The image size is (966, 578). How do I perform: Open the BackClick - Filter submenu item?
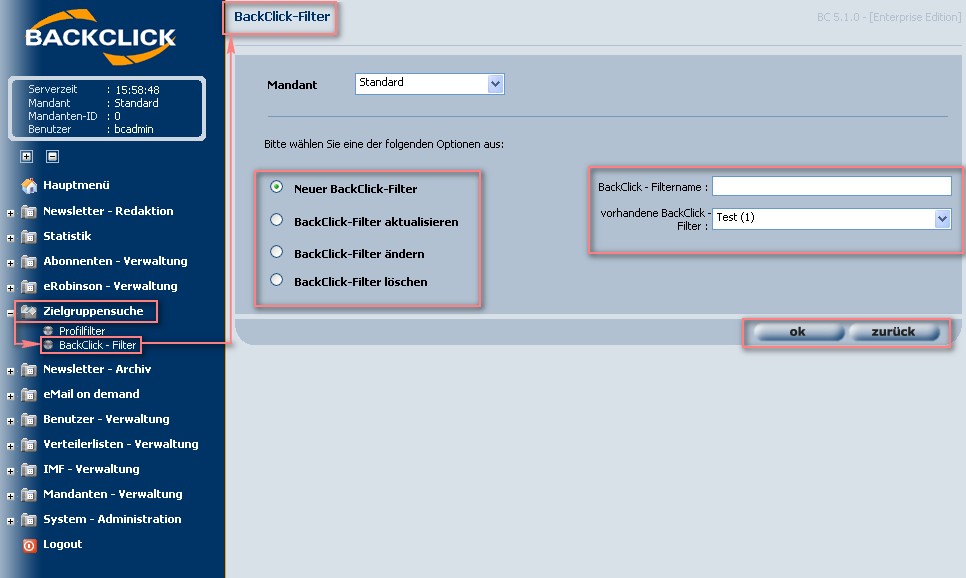[x=97, y=345]
